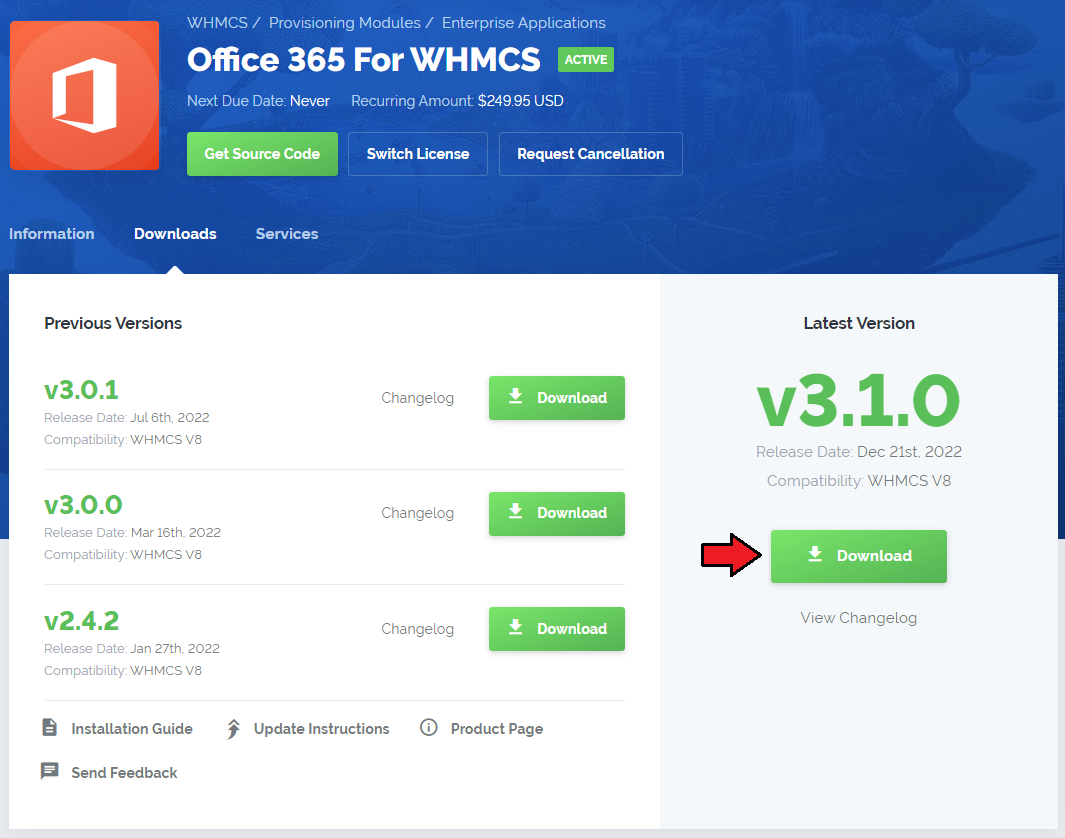Click the v2.4.2 version title
Image resolution: width=1065 pixels, height=838 pixels.
[82, 621]
